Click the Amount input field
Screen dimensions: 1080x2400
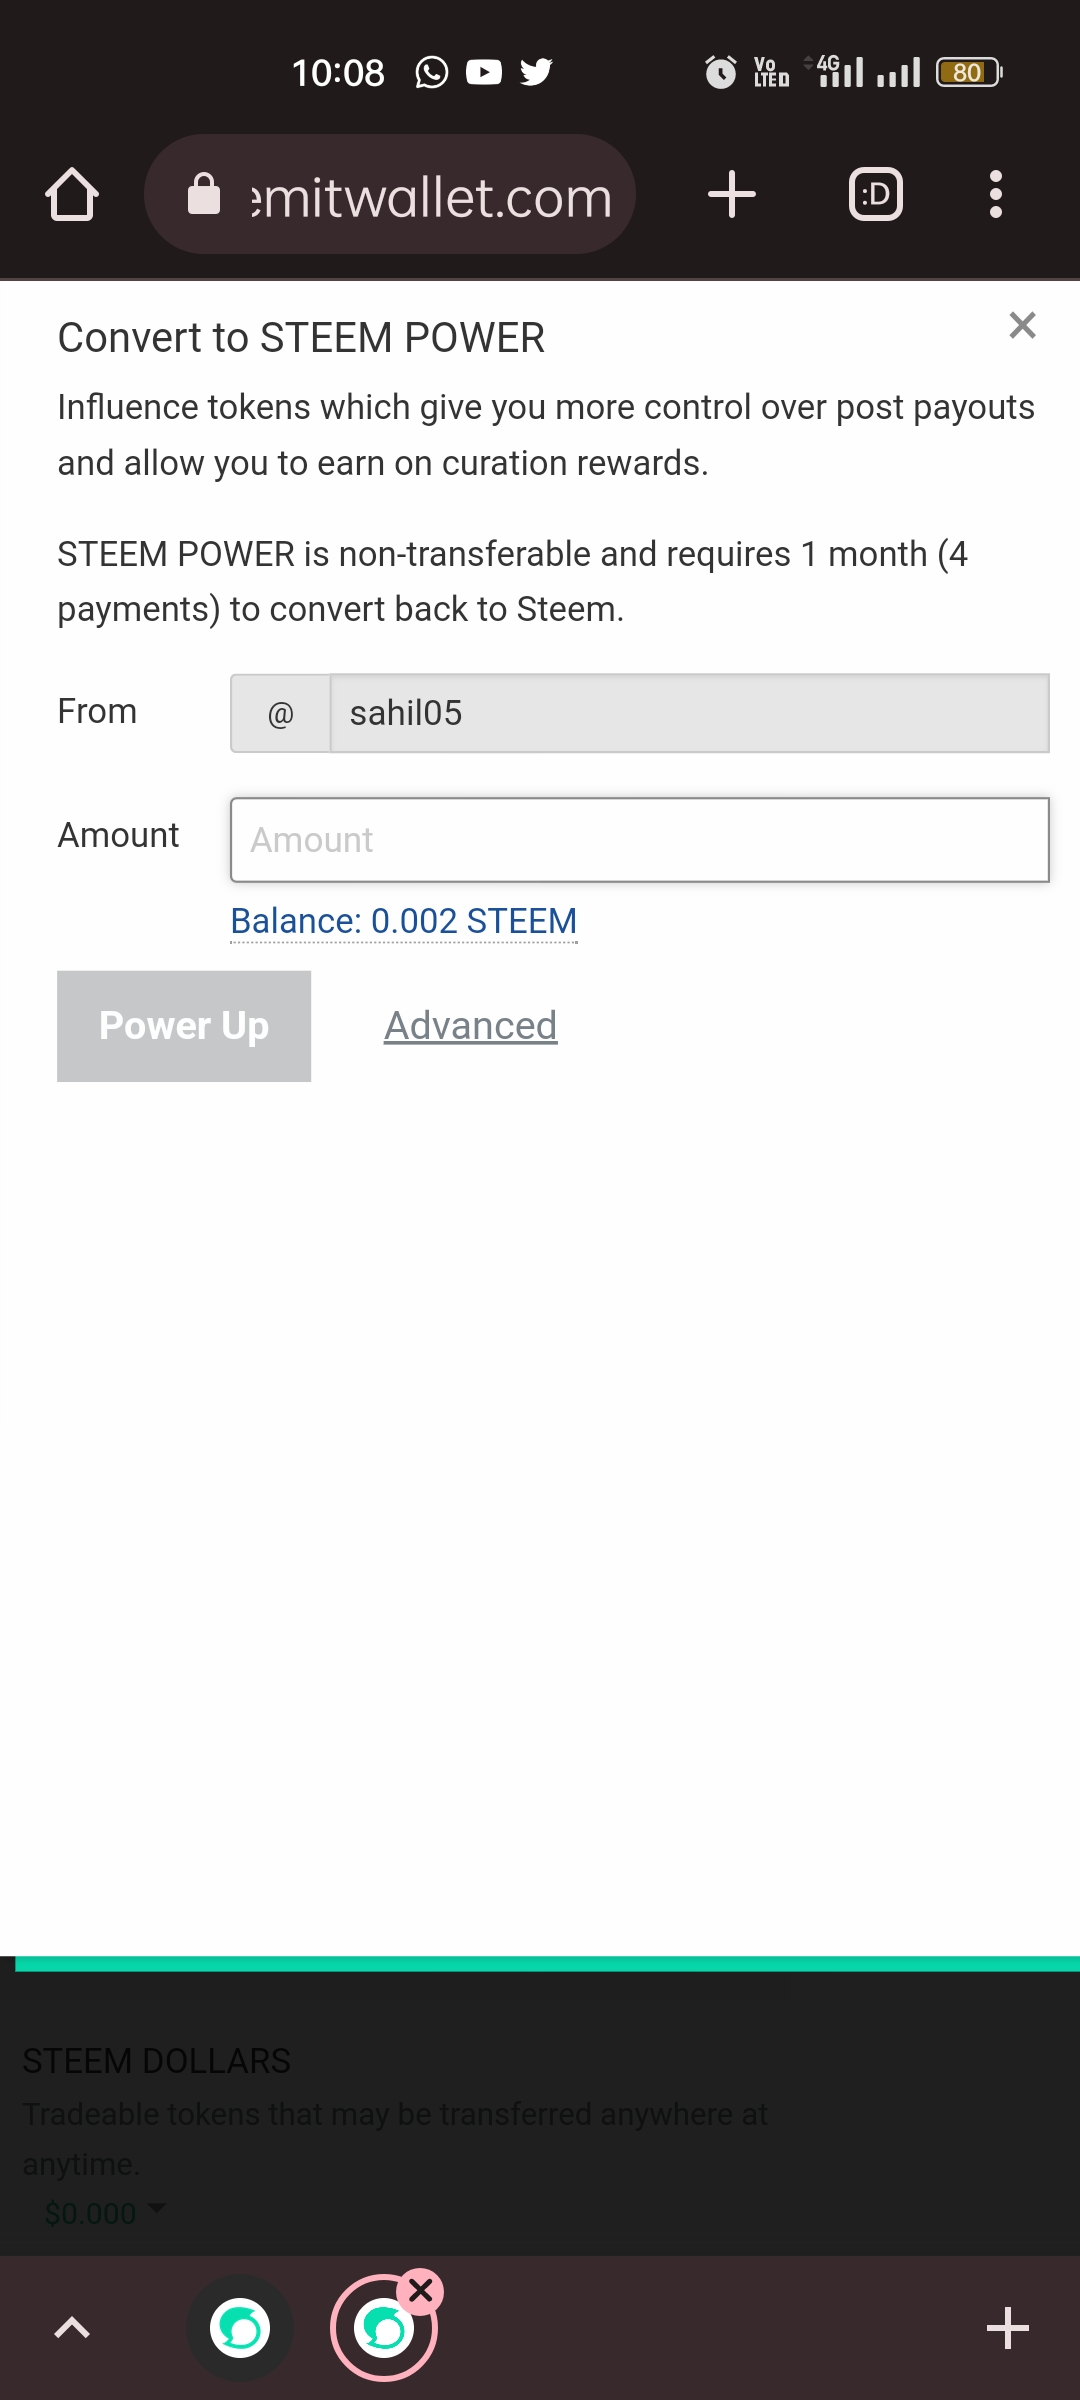point(640,840)
